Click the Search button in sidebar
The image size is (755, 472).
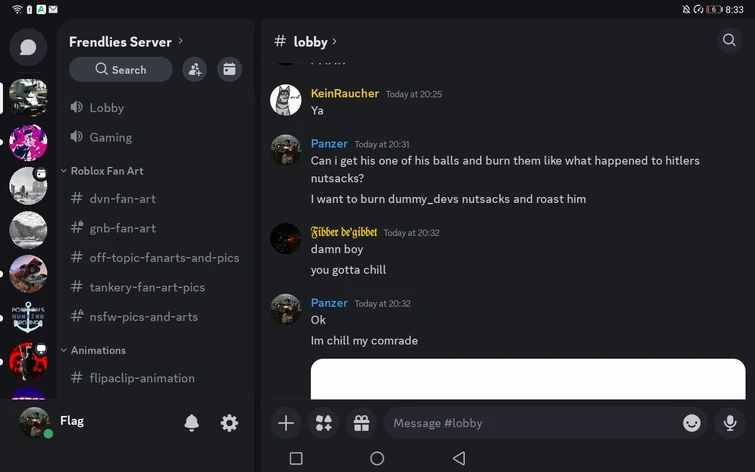click(x=121, y=69)
